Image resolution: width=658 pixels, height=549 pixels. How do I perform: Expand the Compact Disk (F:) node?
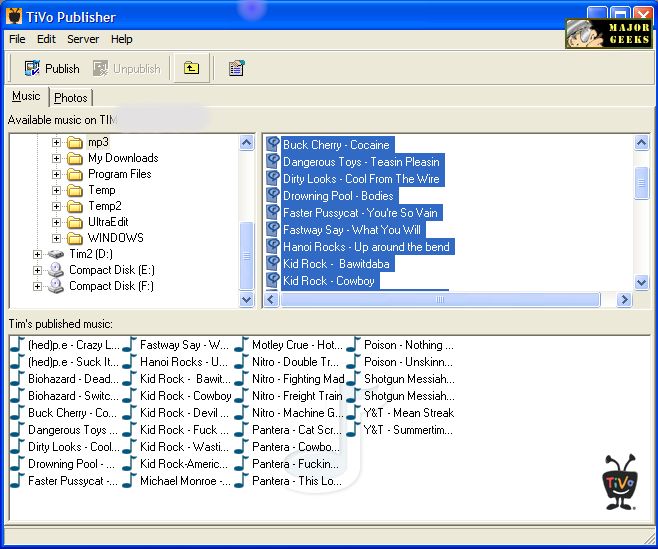(x=38, y=286)
